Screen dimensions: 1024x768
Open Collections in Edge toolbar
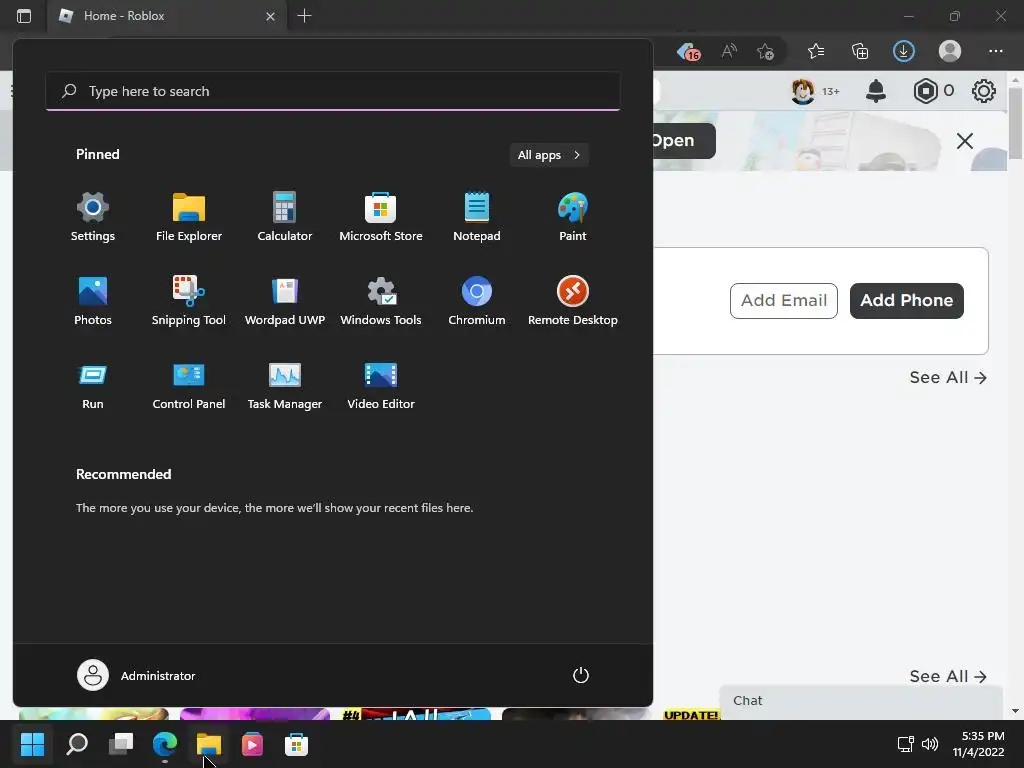(x=860, y=51)
